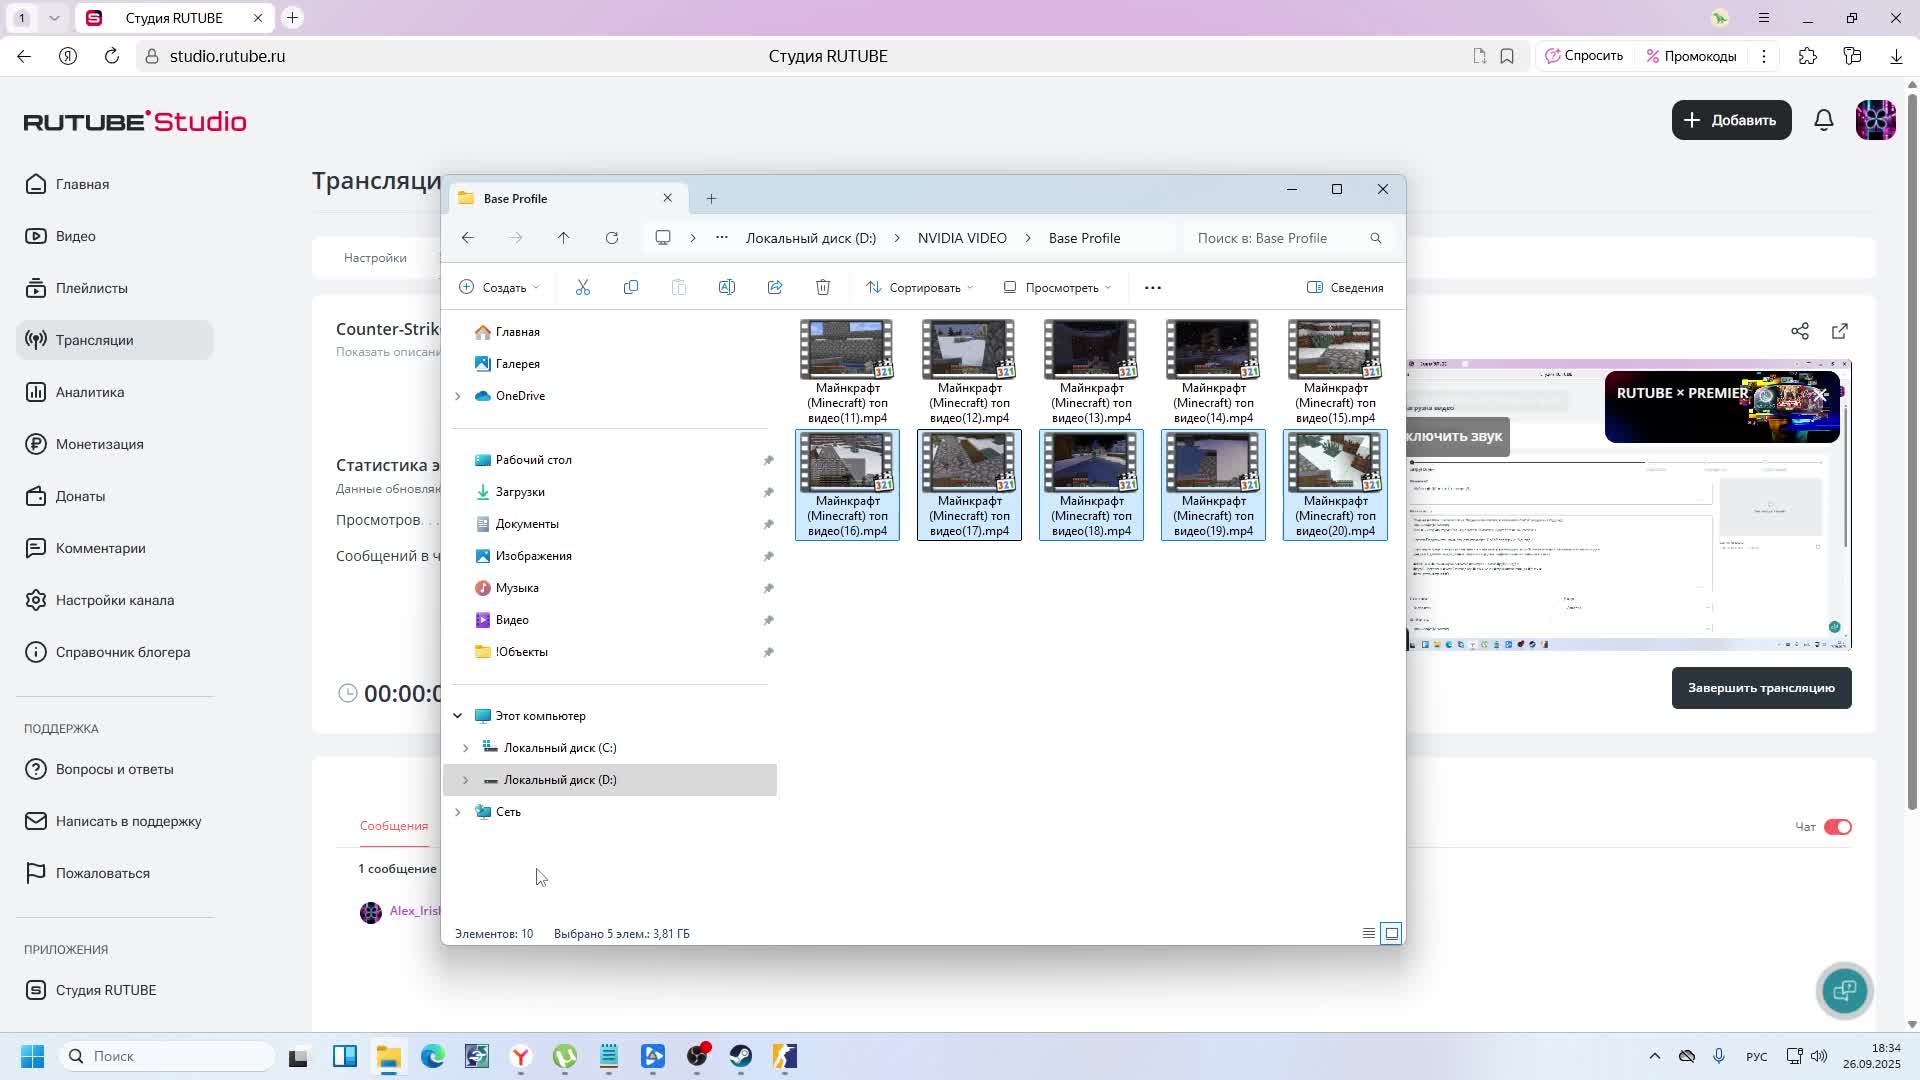
Task: Click the Добавить button
Action: point(1731,120)
